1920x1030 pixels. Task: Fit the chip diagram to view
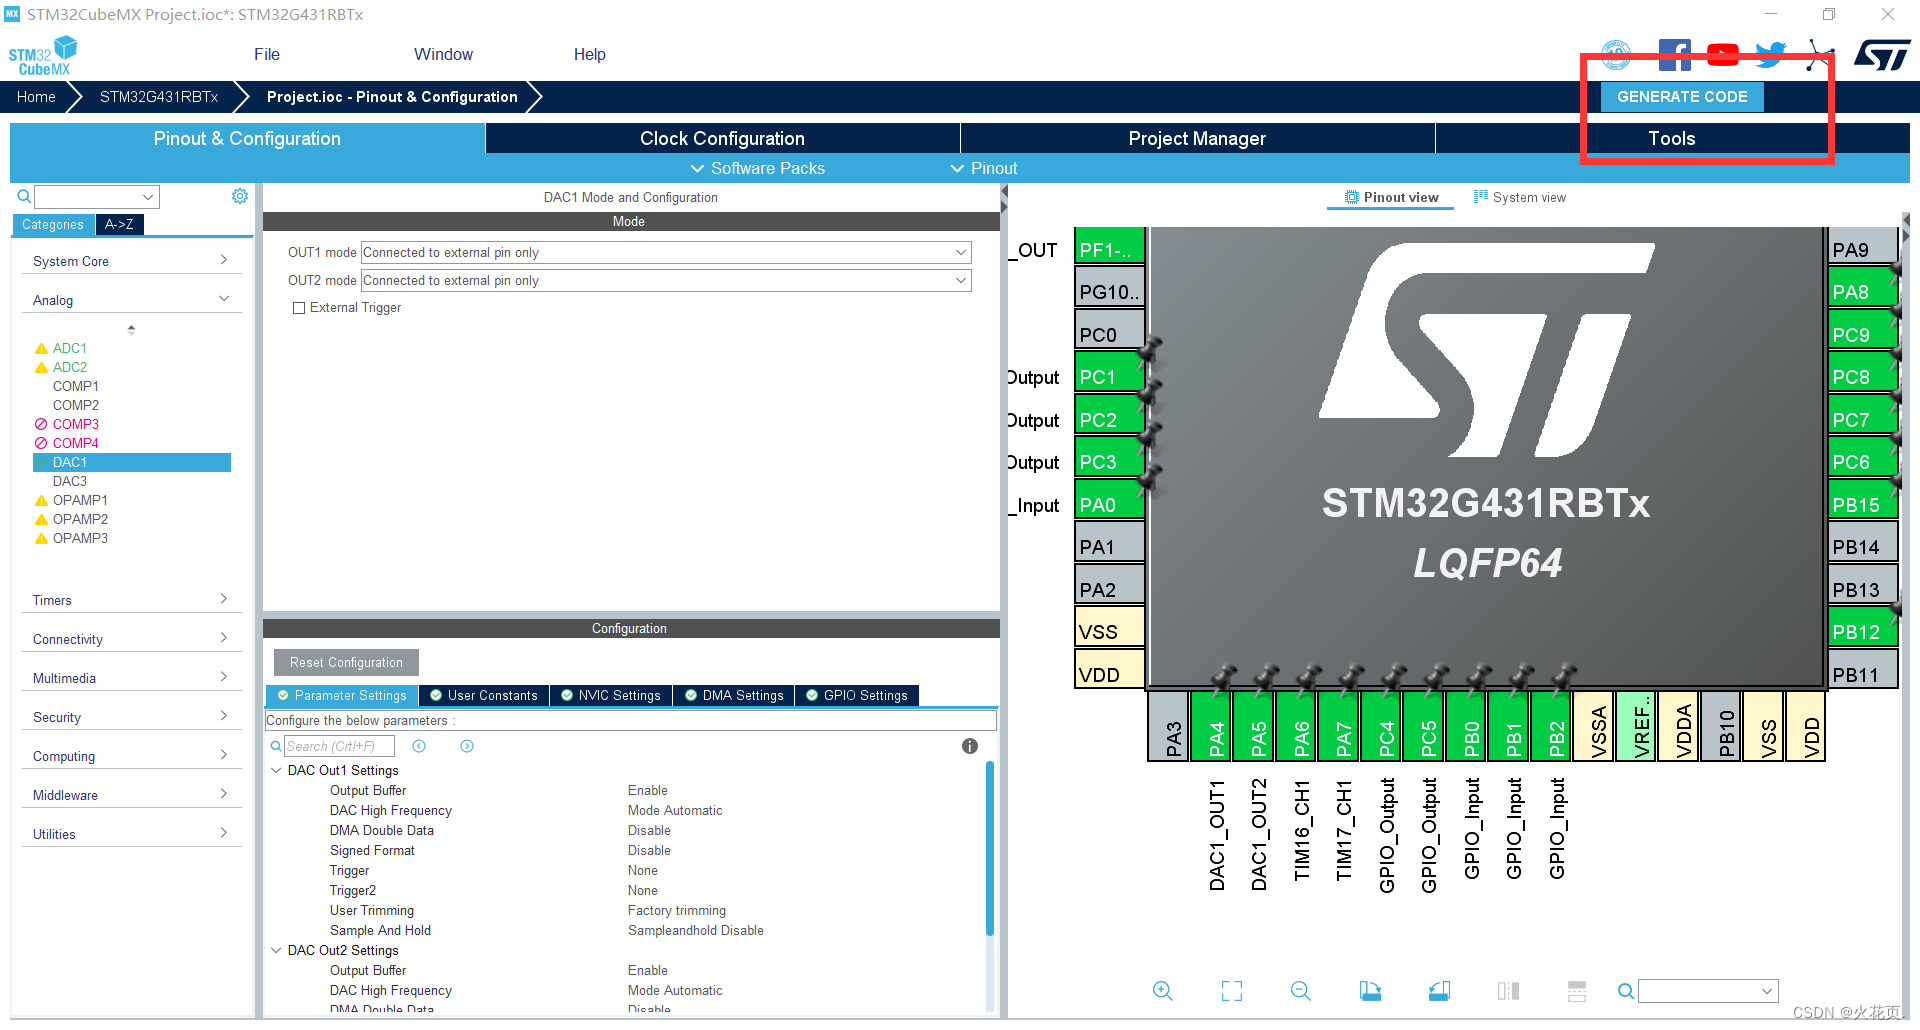pyautogui.click(x=1231, y=991)
